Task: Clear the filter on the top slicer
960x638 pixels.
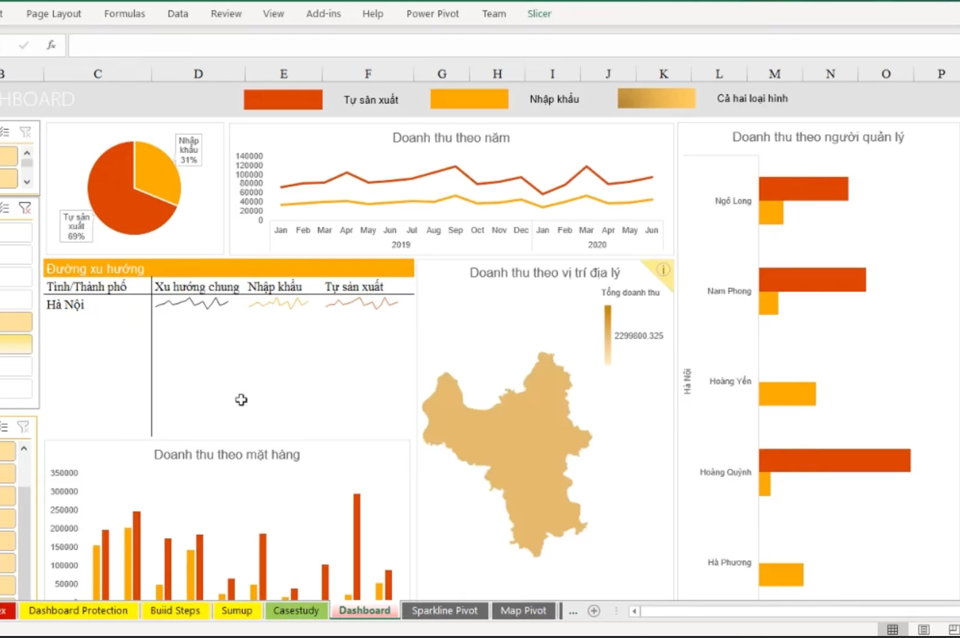Action: [x=25, y=132]
